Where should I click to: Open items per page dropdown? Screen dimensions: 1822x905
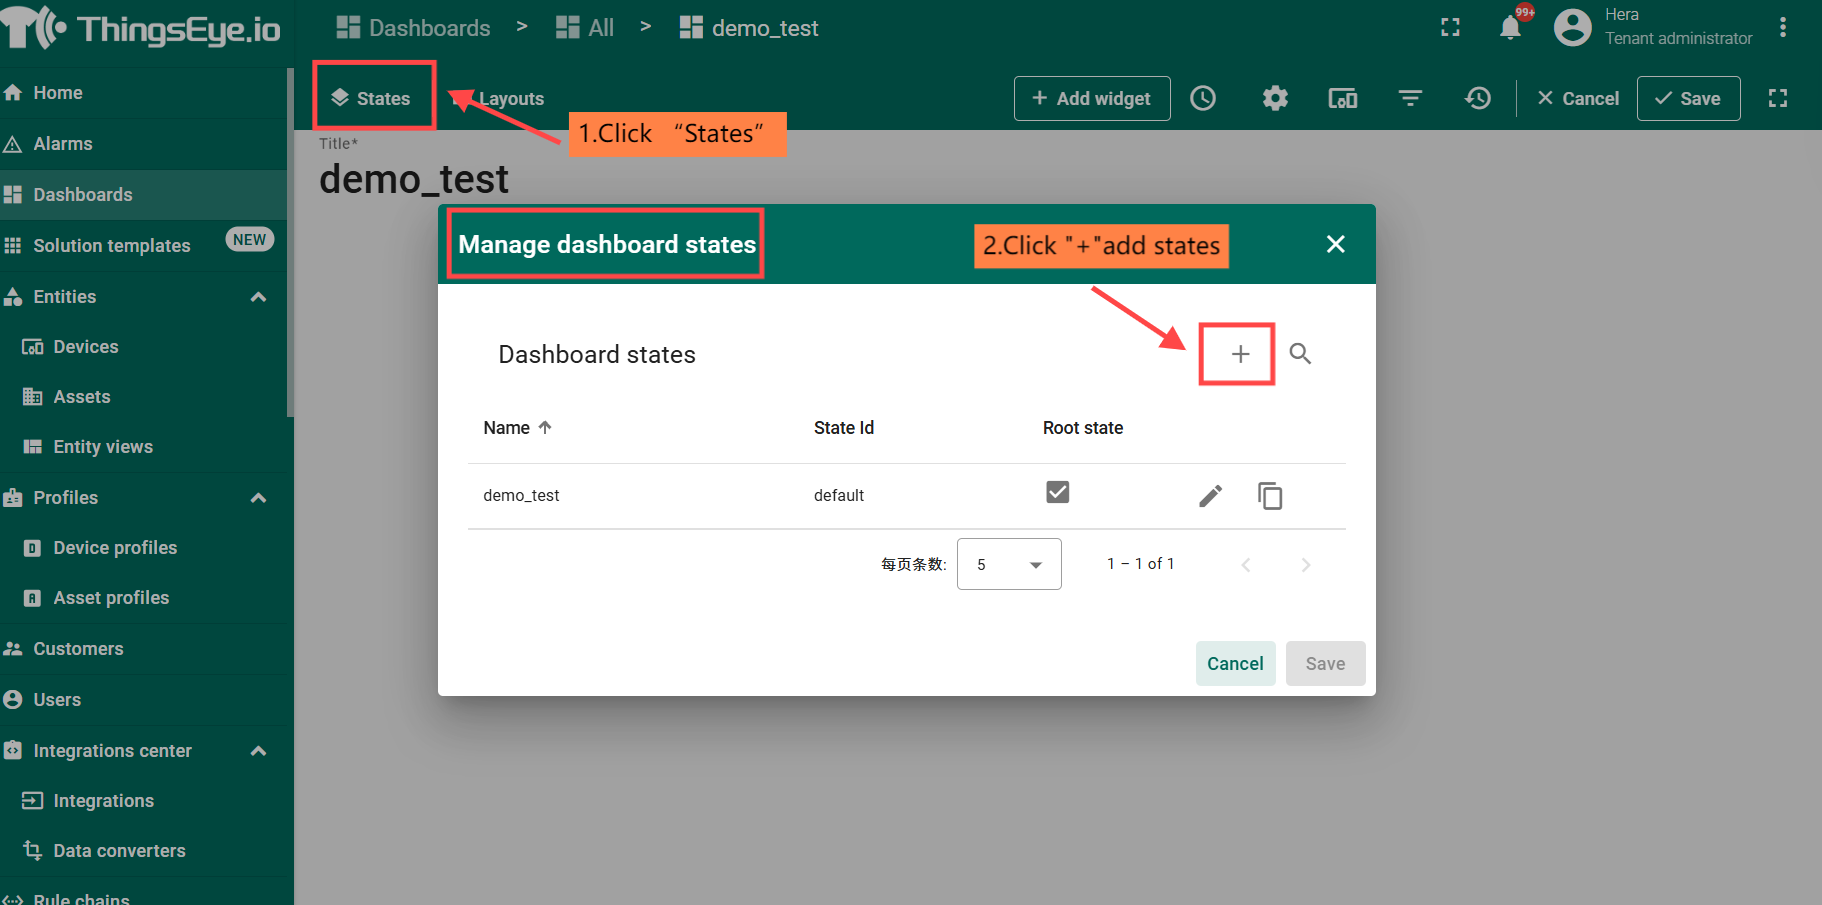[x=1008, y=564]
